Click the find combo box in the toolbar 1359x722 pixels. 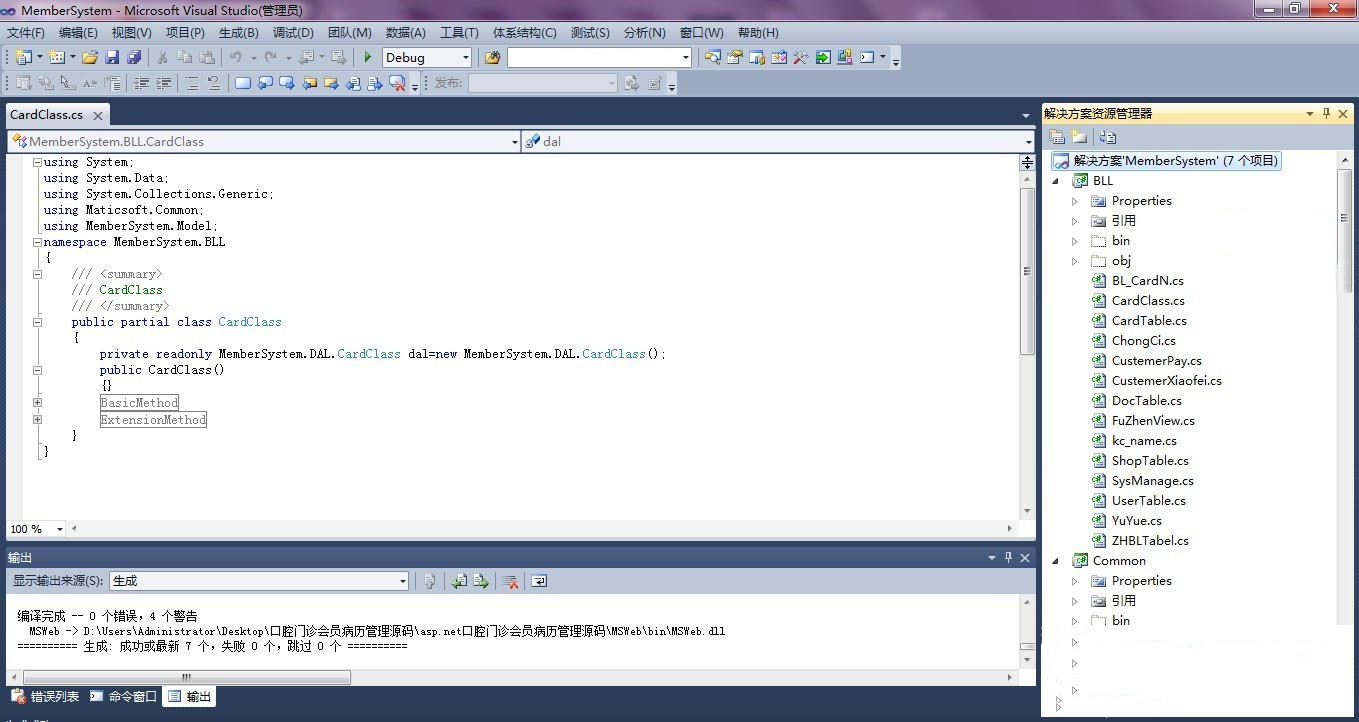click(599, 58)
